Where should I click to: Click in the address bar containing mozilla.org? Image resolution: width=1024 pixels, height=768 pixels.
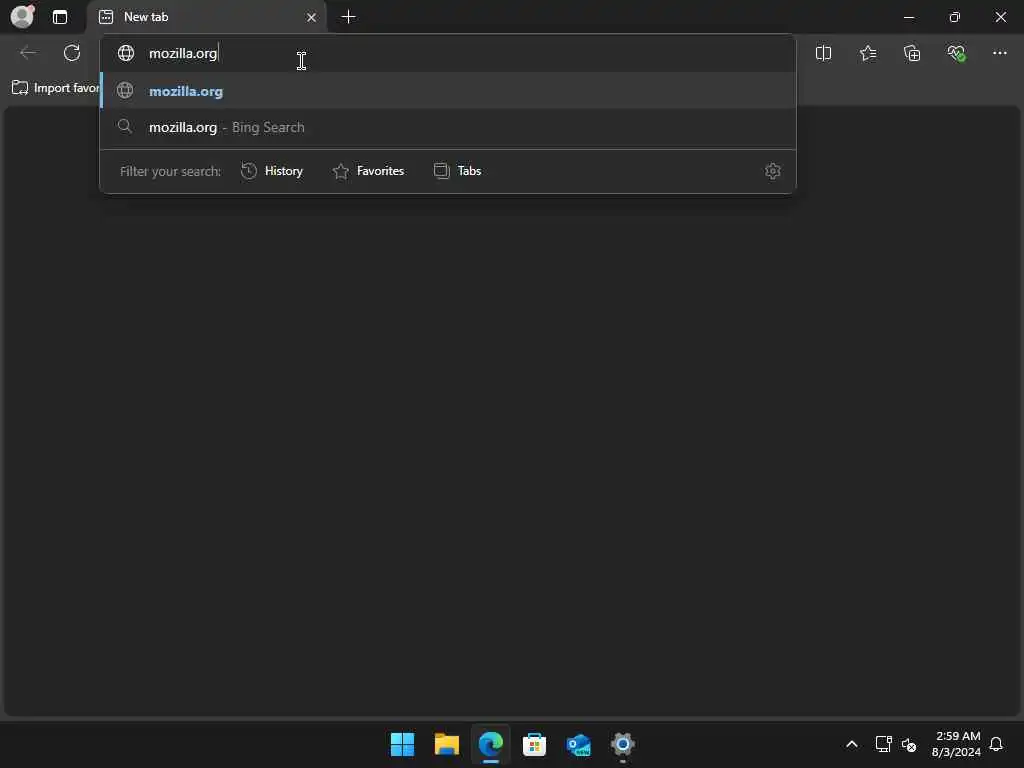[447, 53]
